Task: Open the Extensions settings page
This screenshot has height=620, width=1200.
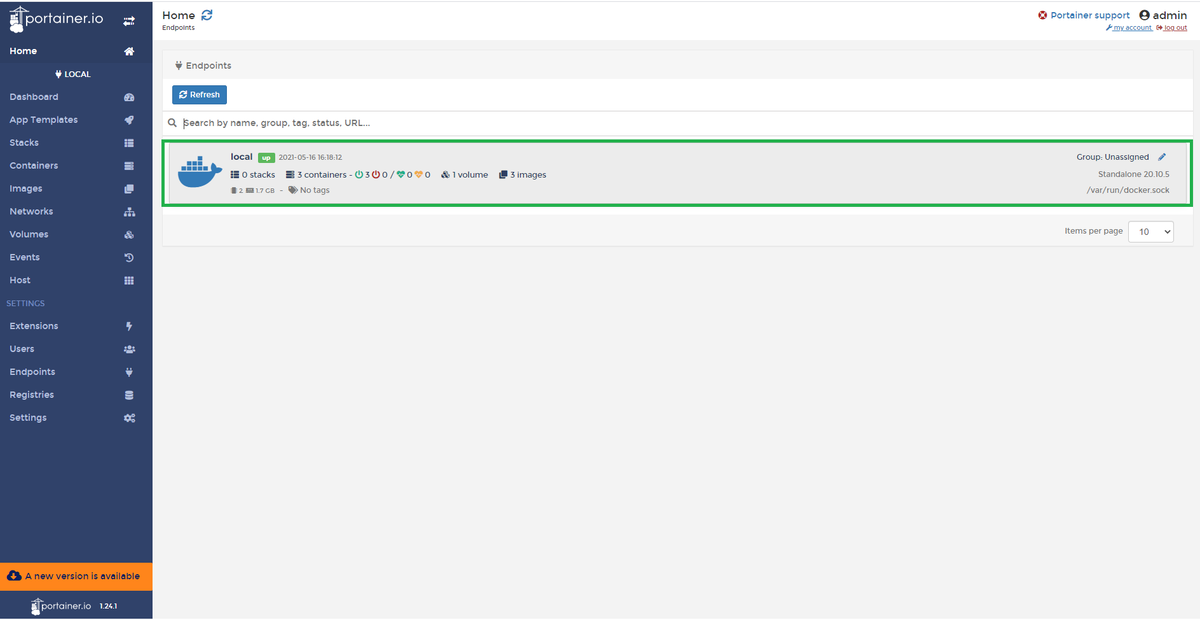Action: [76, 327]
